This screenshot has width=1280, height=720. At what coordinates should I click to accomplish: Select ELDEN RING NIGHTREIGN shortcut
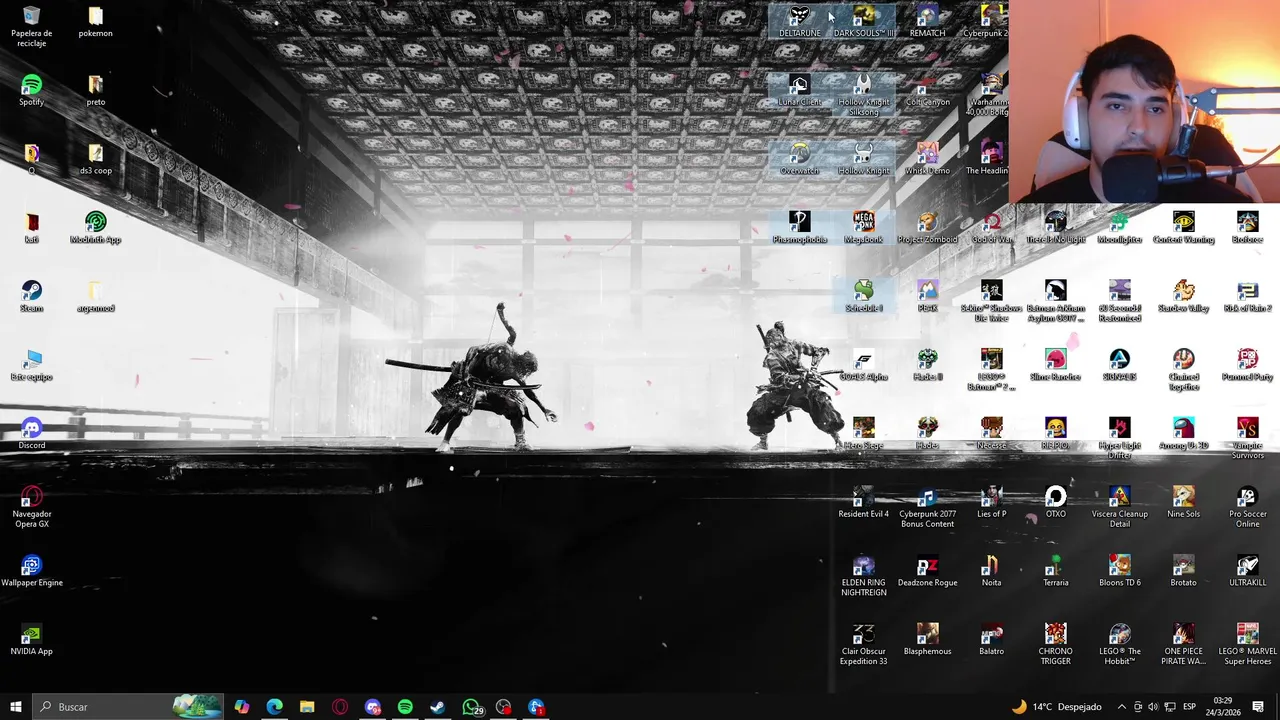(x=863, y=576)
